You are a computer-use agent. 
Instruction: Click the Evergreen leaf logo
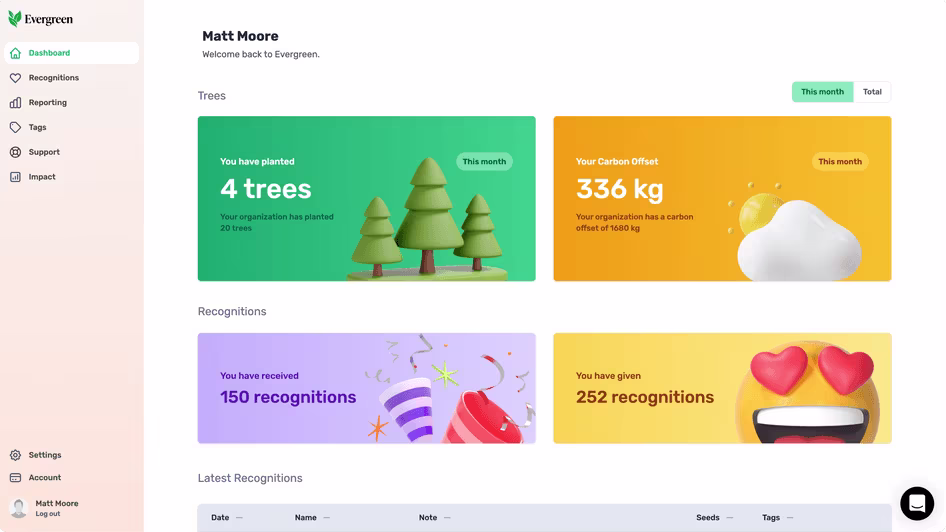(14, 19)
